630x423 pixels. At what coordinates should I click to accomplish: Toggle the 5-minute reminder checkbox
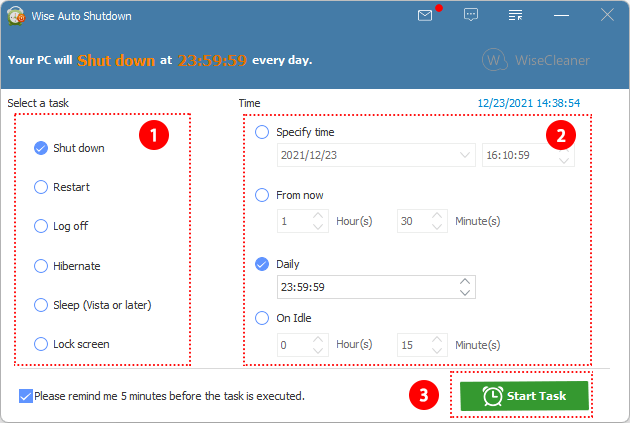tap(26, 396)
